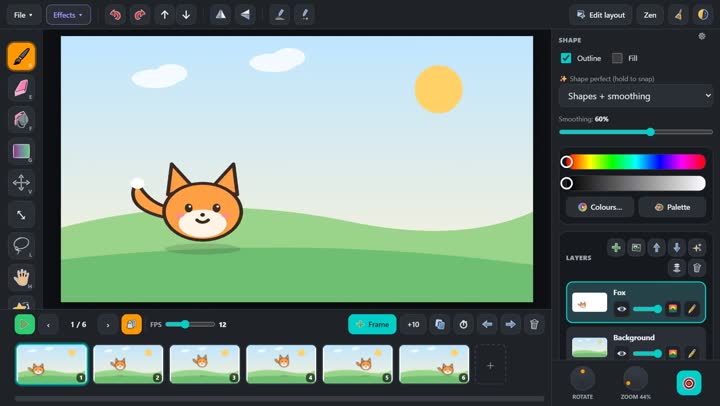Add a new Frame button
This screenshot has height=406, width=720.
point(372,324)
